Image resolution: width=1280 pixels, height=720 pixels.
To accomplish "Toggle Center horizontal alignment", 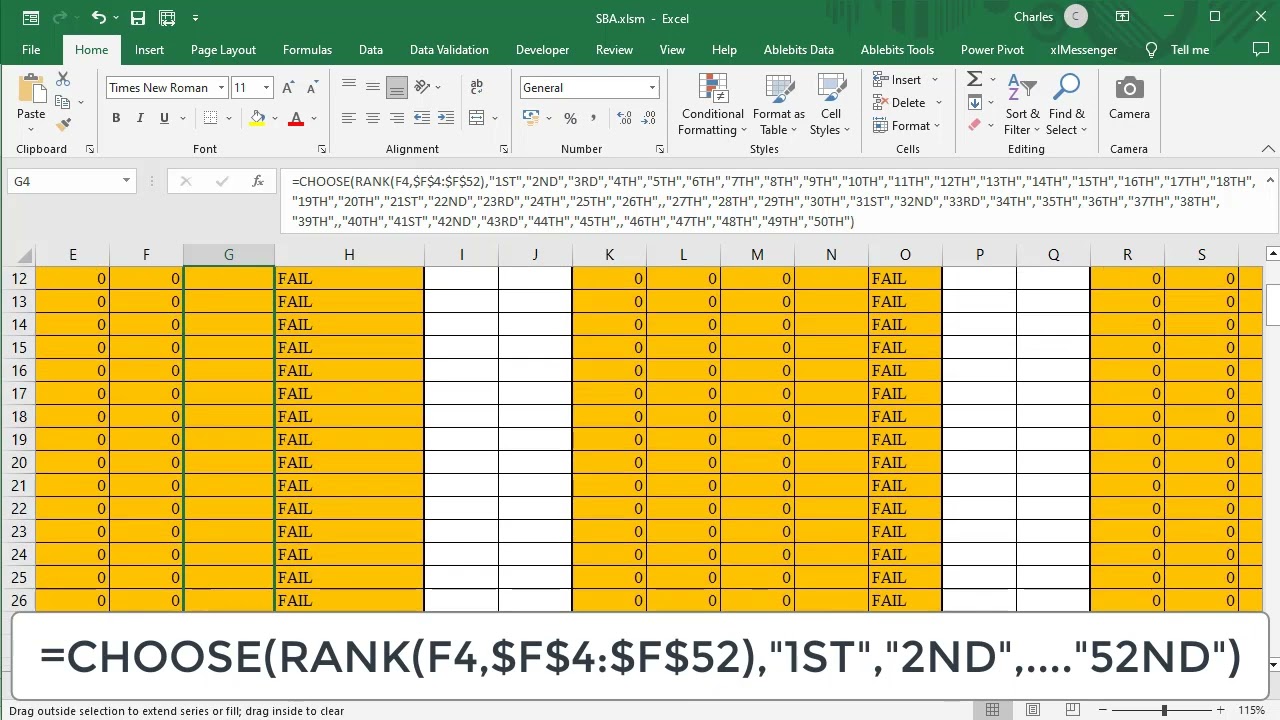I will [x=373, y=118].
